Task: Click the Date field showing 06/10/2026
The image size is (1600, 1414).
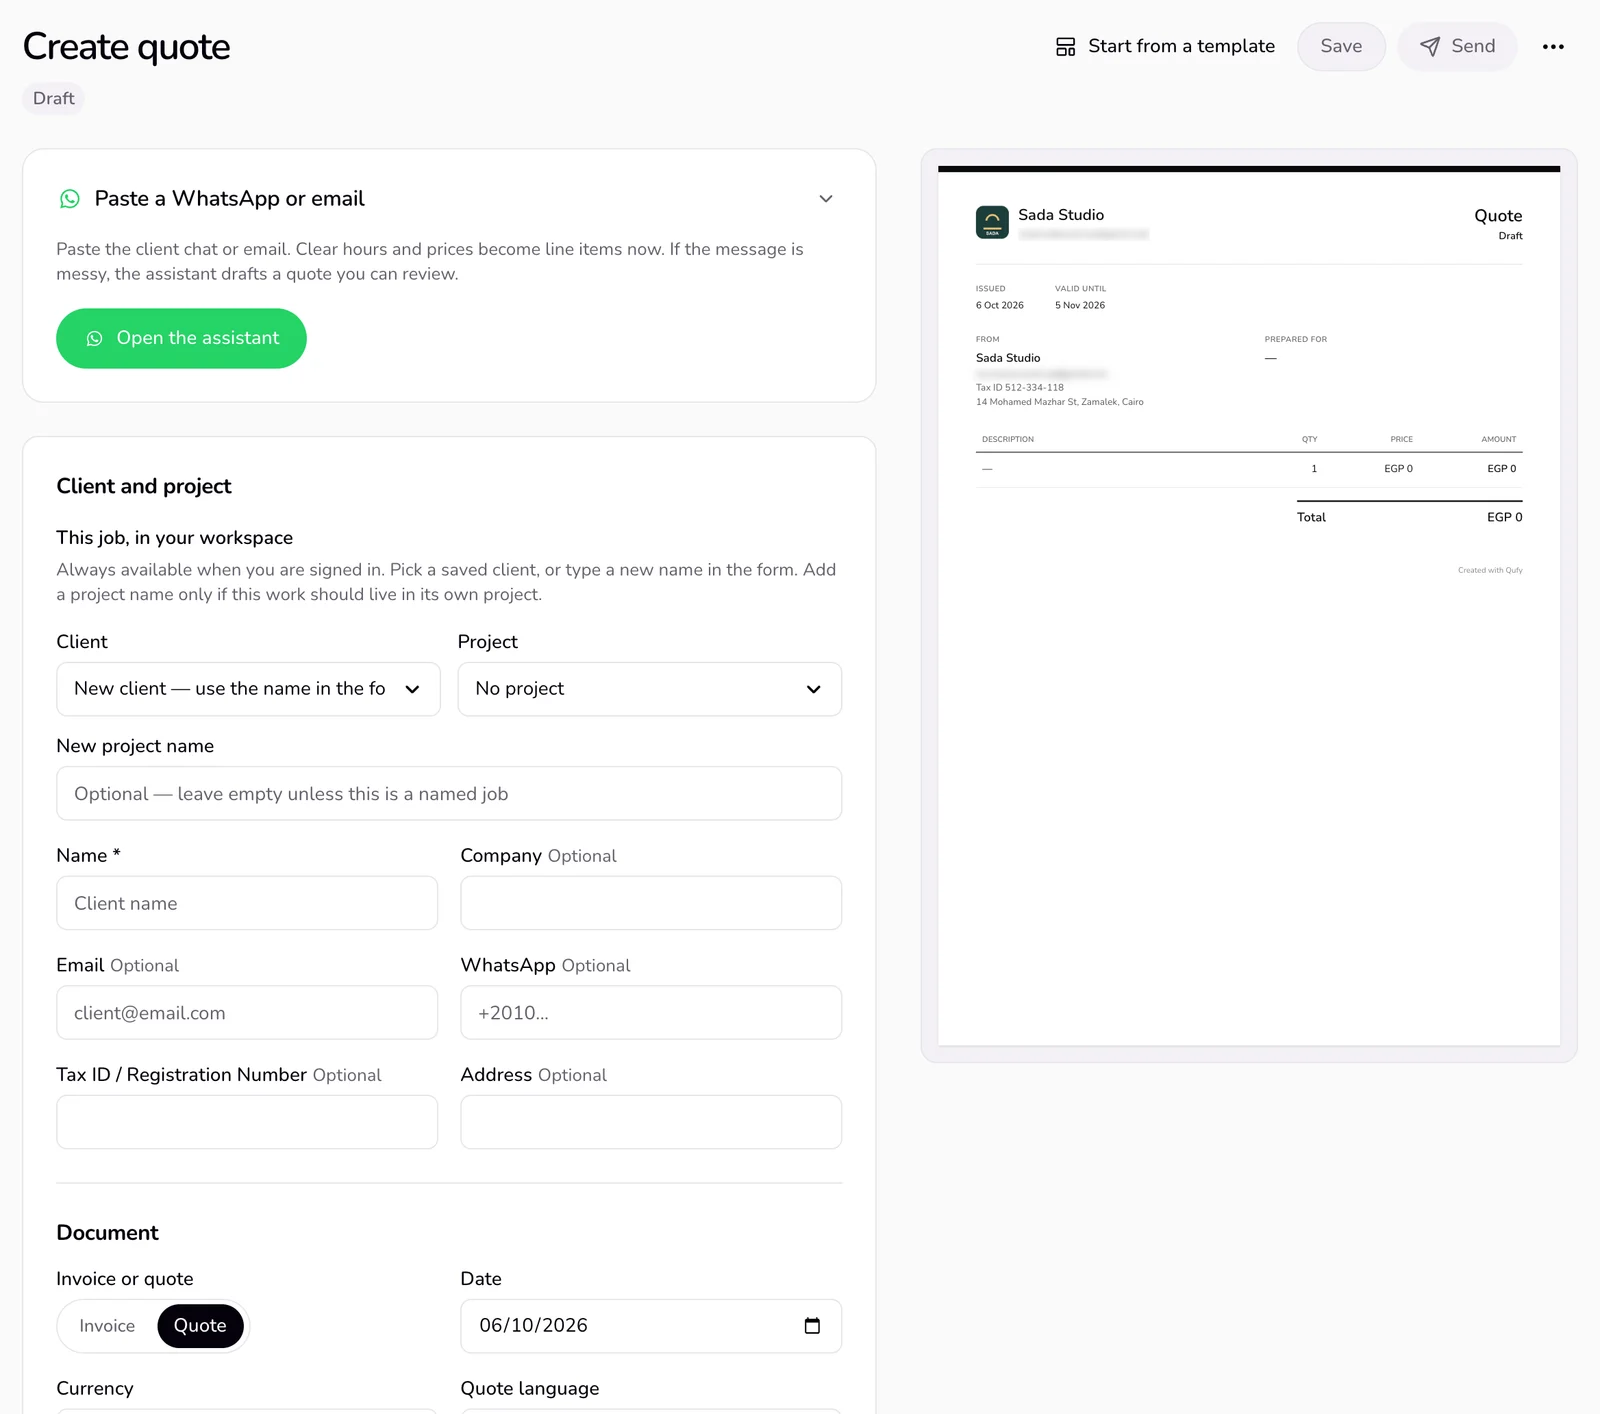Action: point(651,1326)
